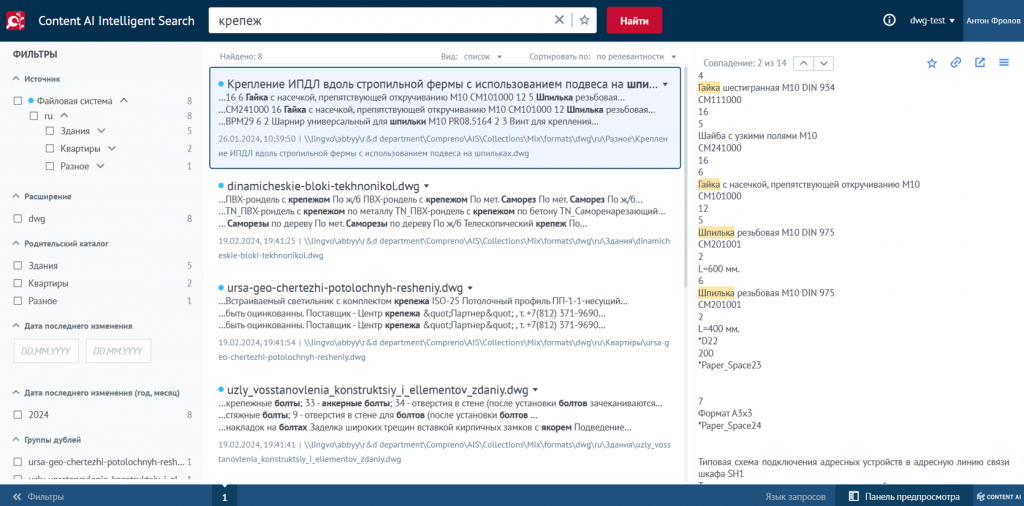This screenshot has width=1024, height=506.
Task: Clear the search query with X icon
Action: pos(559,20)
